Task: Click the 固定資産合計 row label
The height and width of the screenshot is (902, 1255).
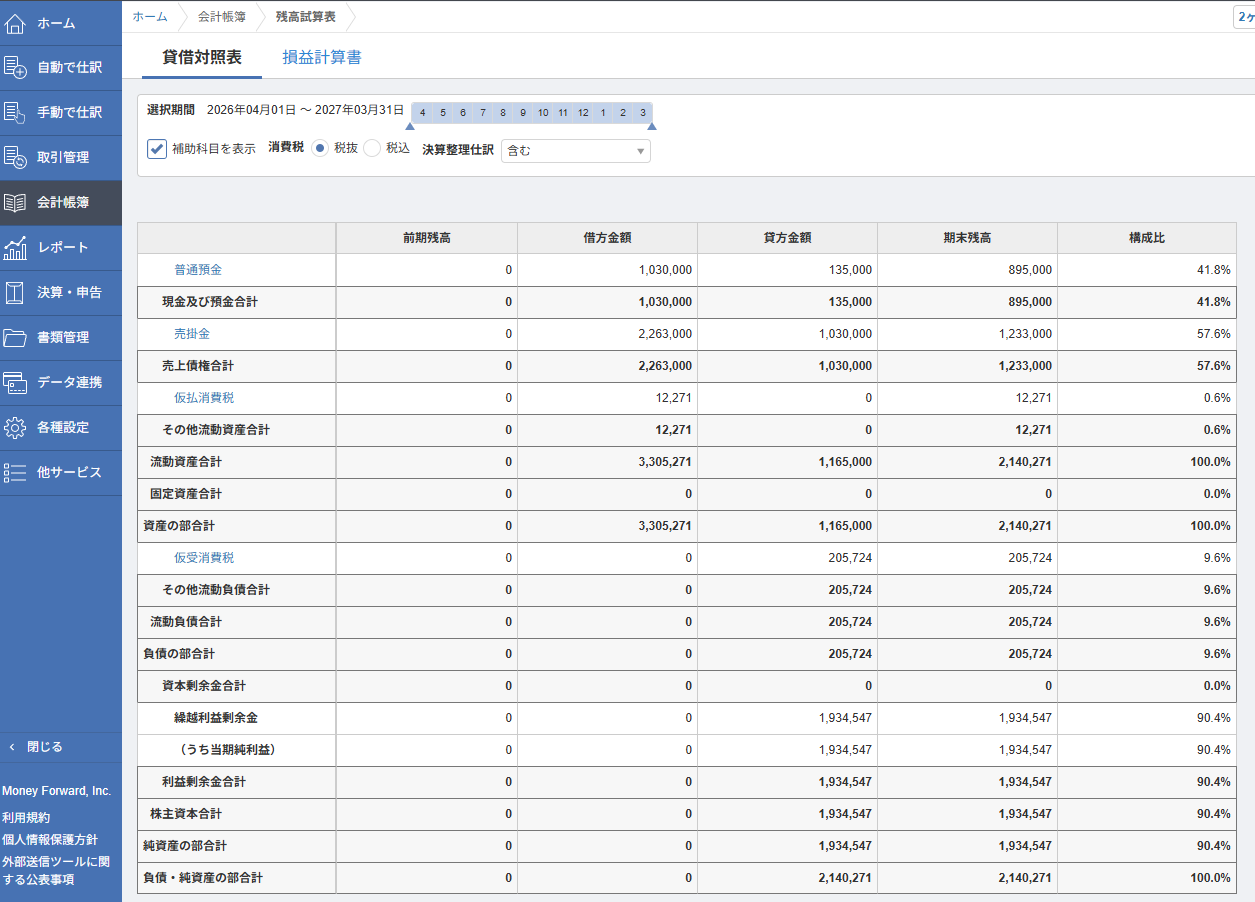Action: pos(186,494)
